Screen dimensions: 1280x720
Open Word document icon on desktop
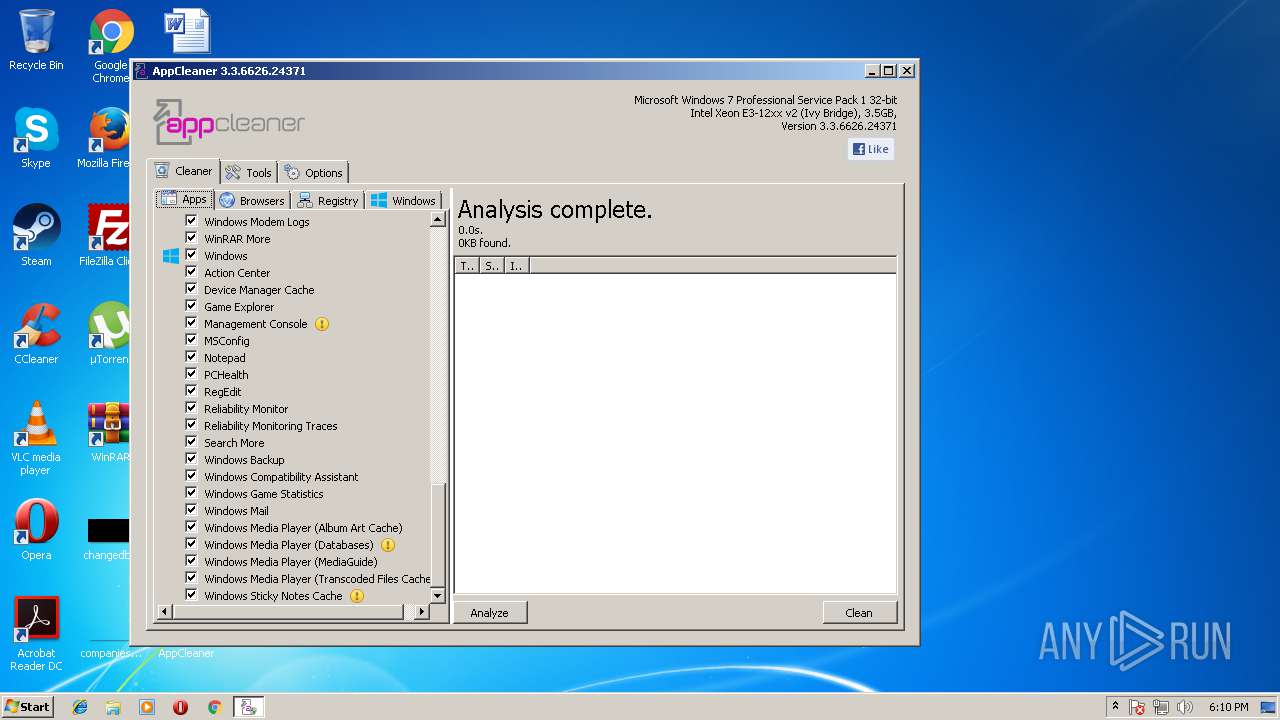coord(187,30)
